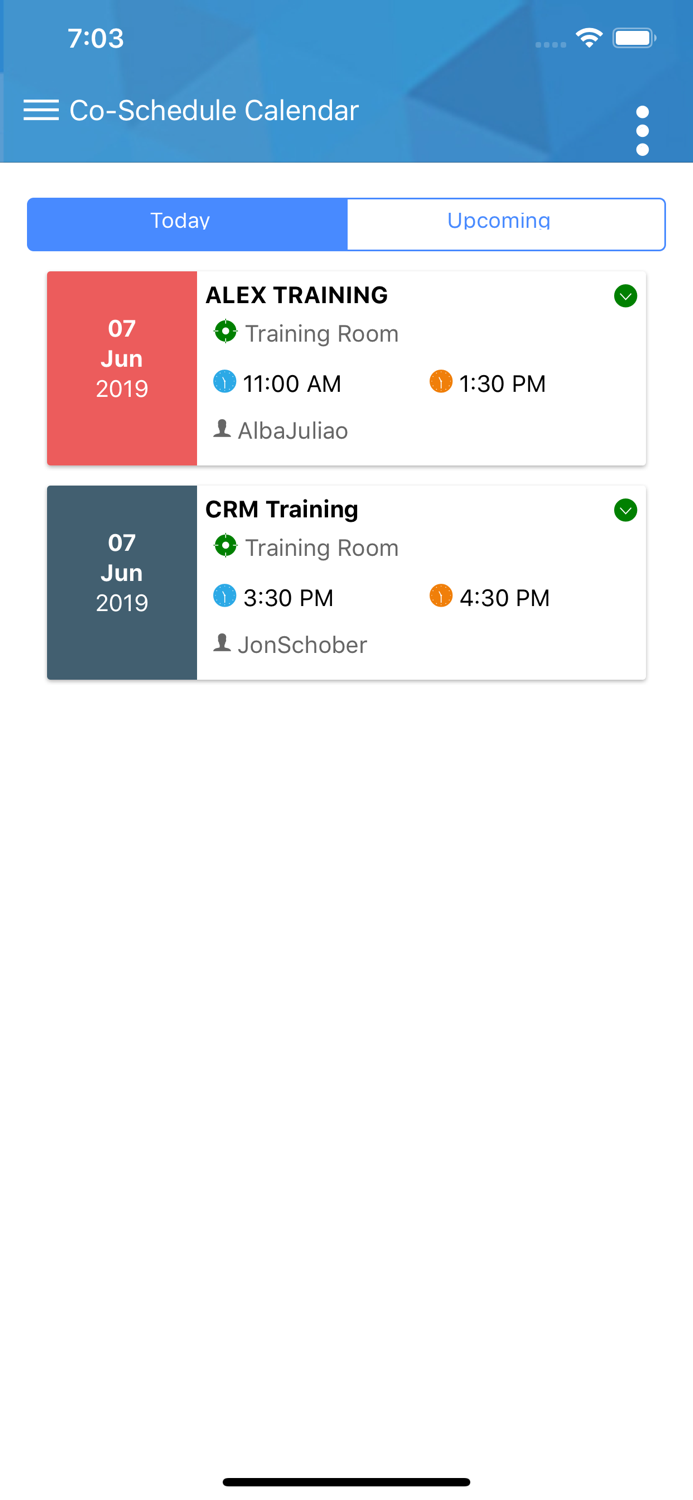Click the dark date block for CRM Training
This screenshot has width=693, height=1500.
[x=121, y=582]
